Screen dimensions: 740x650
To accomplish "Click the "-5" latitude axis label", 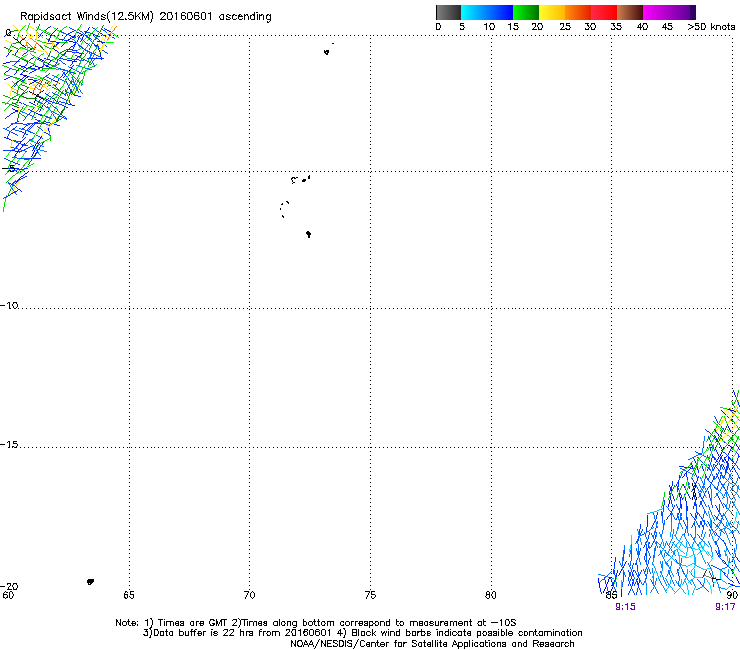I will 9,169.
